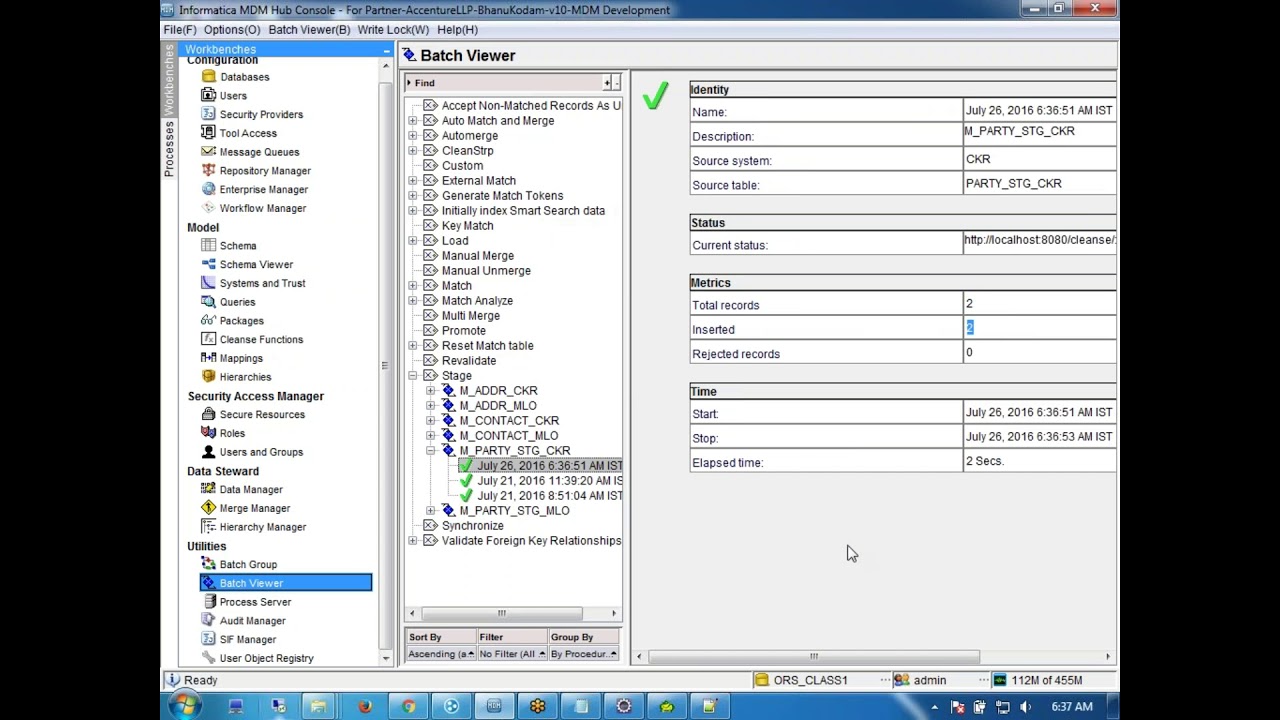
Task: Collapse the Workbenches panel header button
Action: tap(386, 50)
